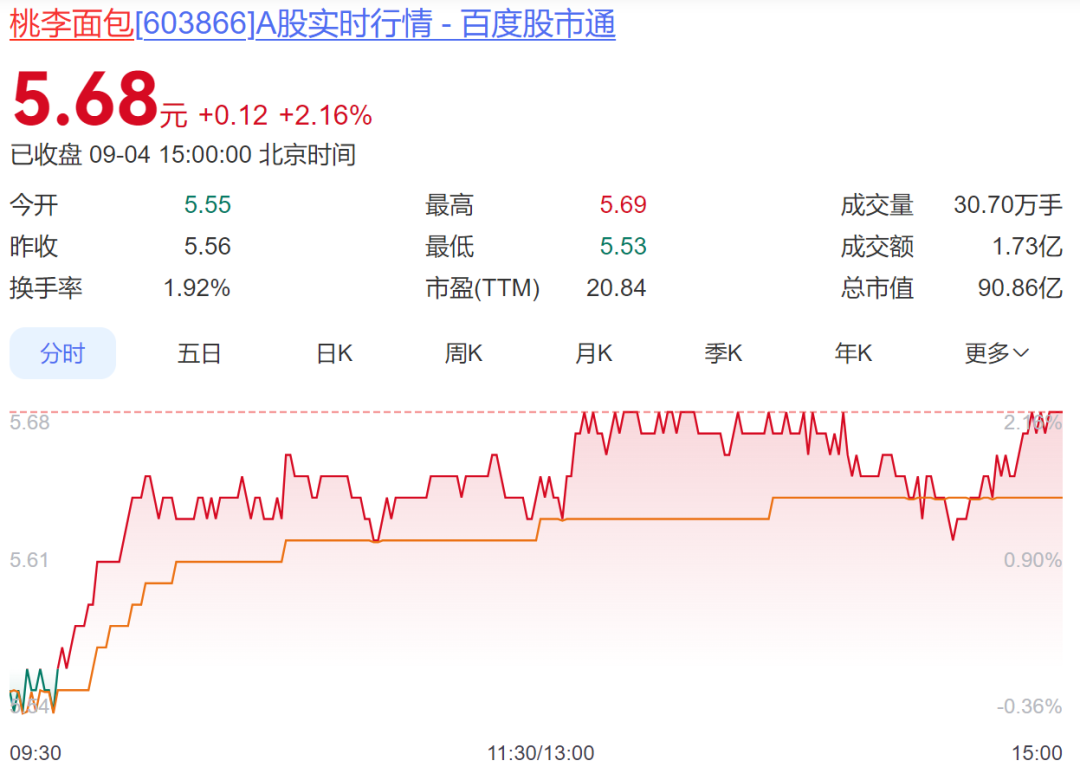The width and height of the screenshot is (1080, 780).
Task: Click the 5.61 price axis label
Action: pos(29,560)
